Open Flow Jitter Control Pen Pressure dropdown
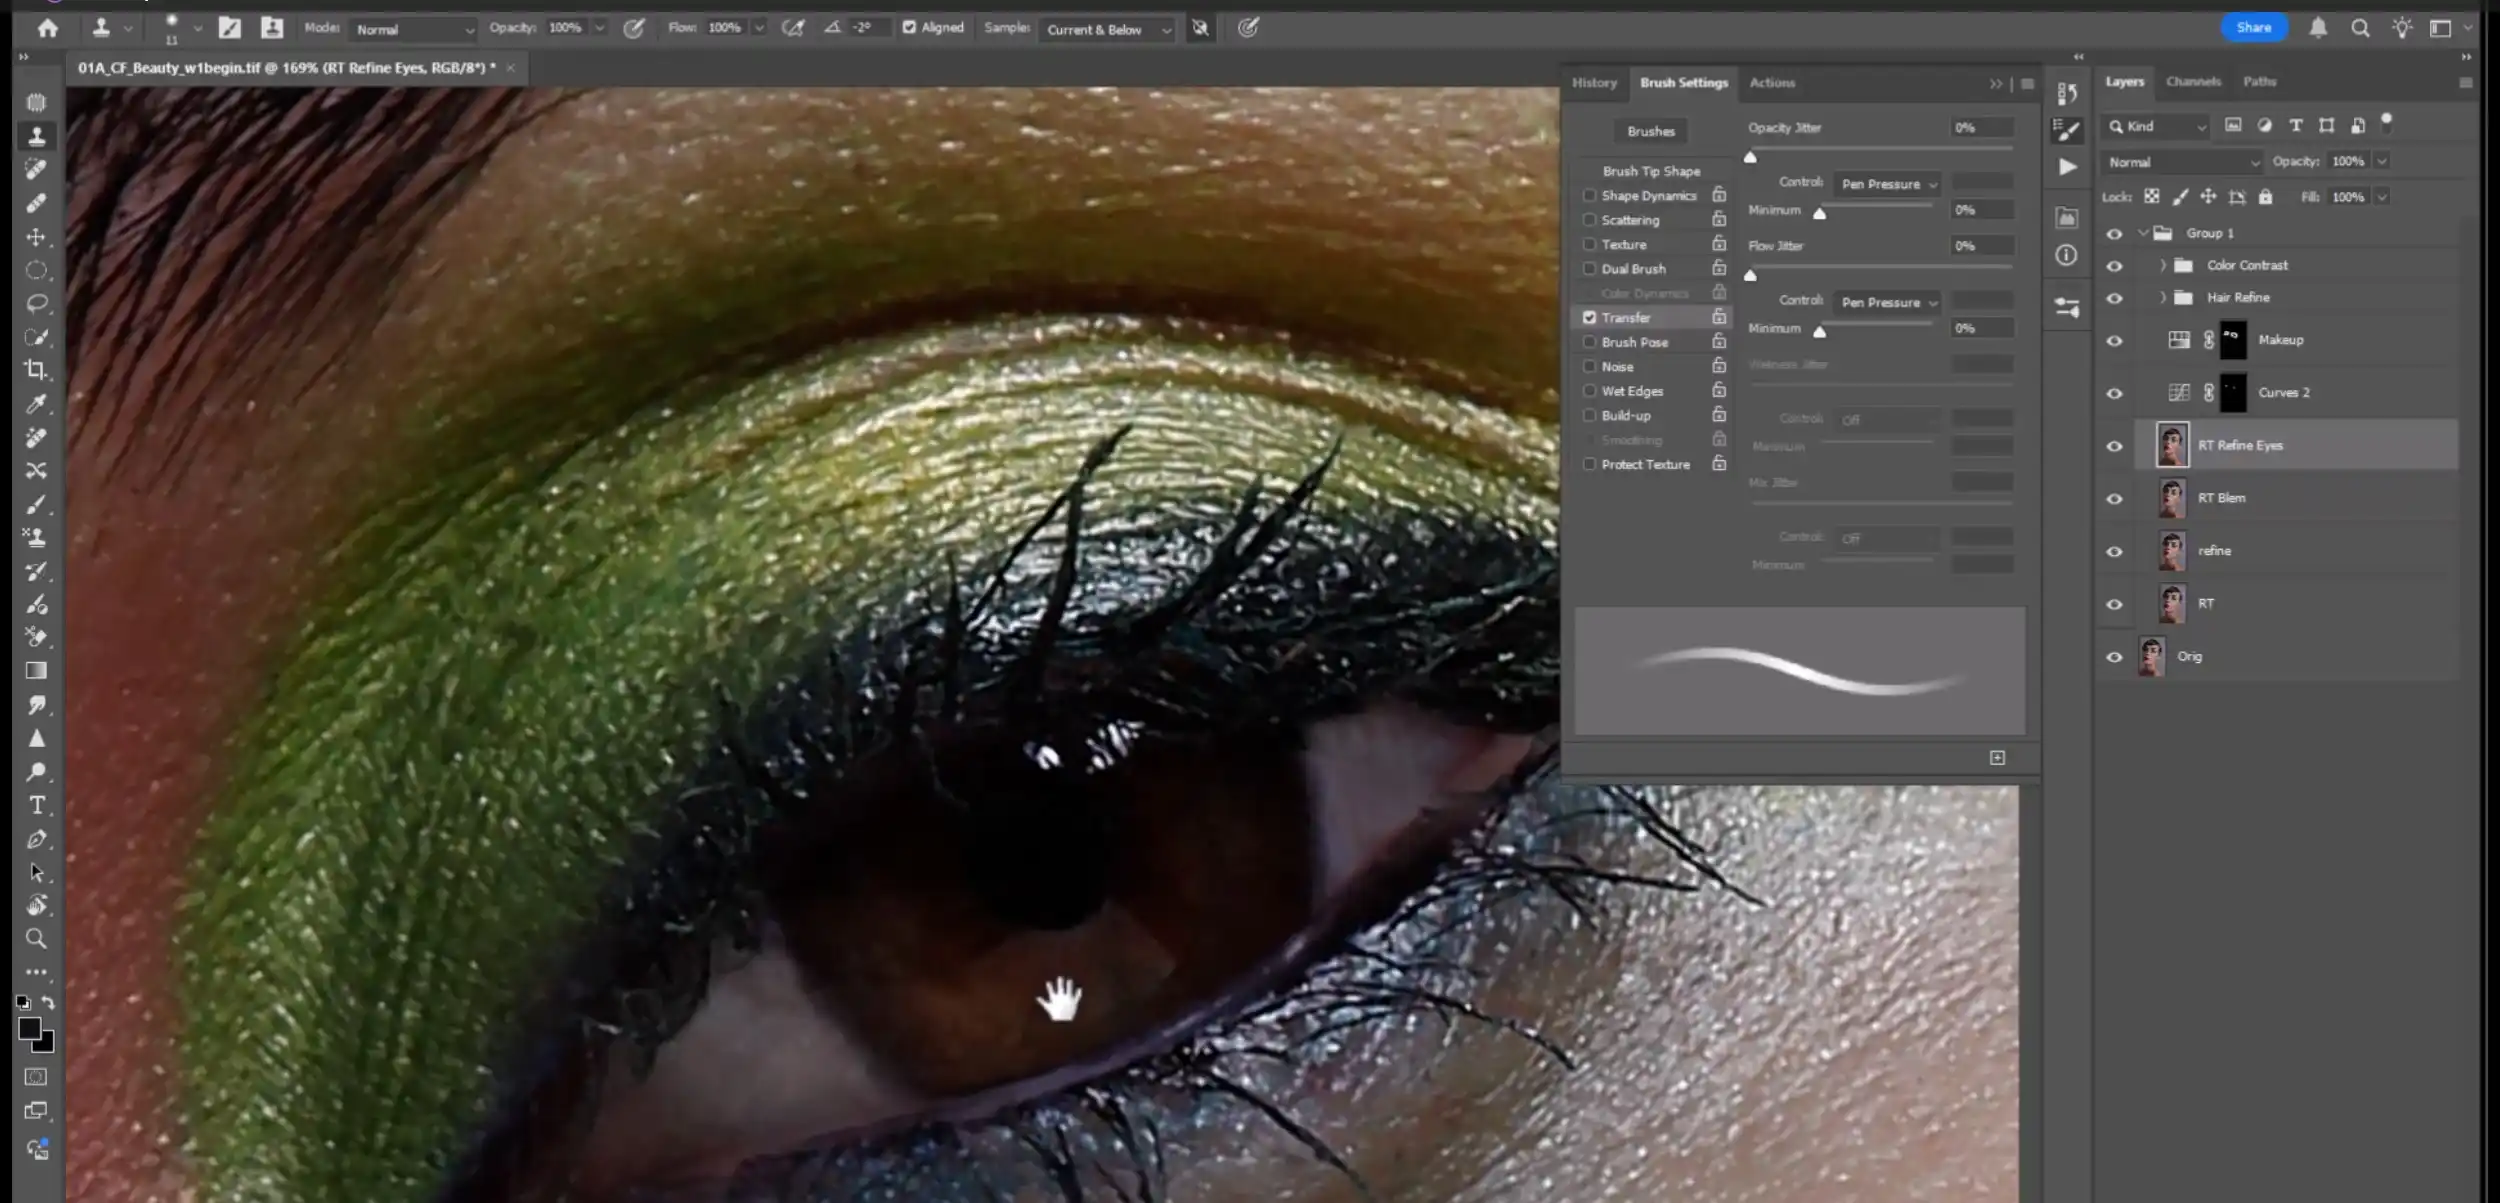2500x1203 pixels. coord(1888,302)
